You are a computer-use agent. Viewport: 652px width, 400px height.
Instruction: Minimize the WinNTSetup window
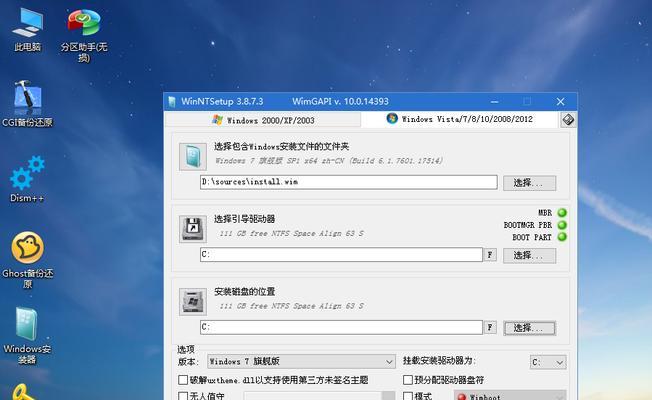click(x=494, y=101)
